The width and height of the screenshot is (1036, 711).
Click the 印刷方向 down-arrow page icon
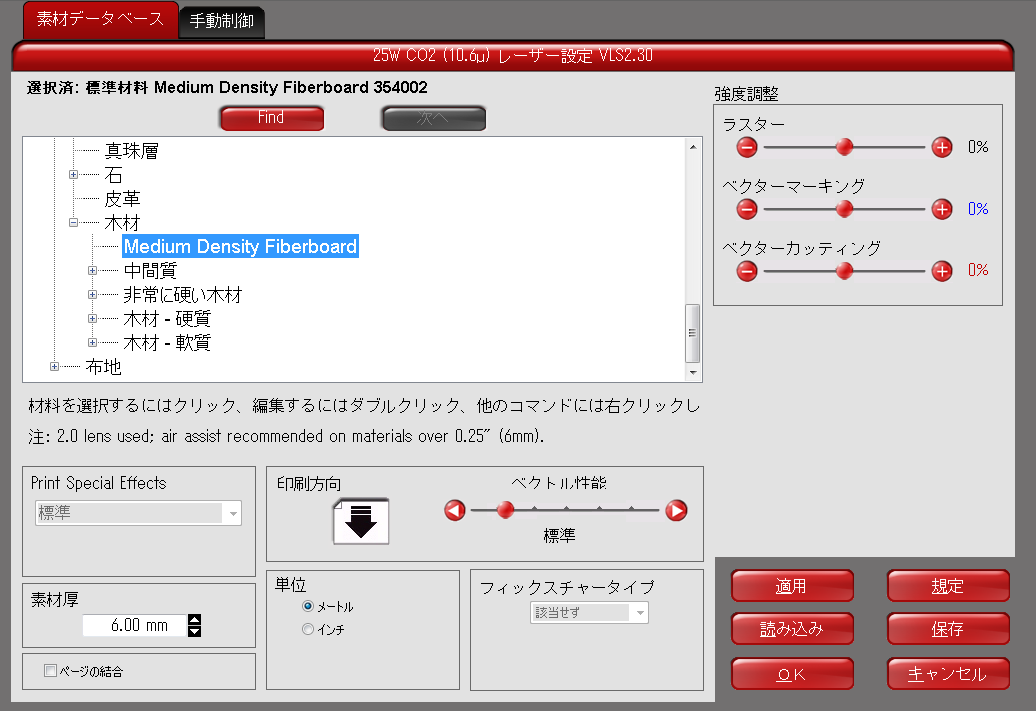(361, 521)
